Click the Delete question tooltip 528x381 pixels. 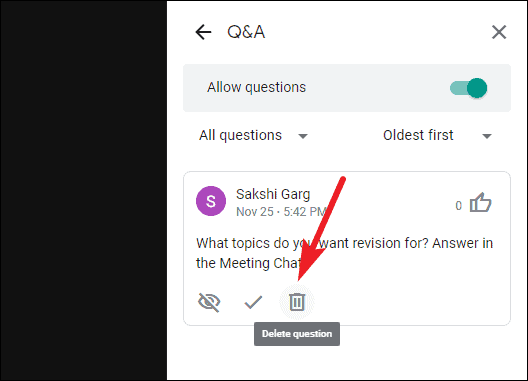point(297,334)
